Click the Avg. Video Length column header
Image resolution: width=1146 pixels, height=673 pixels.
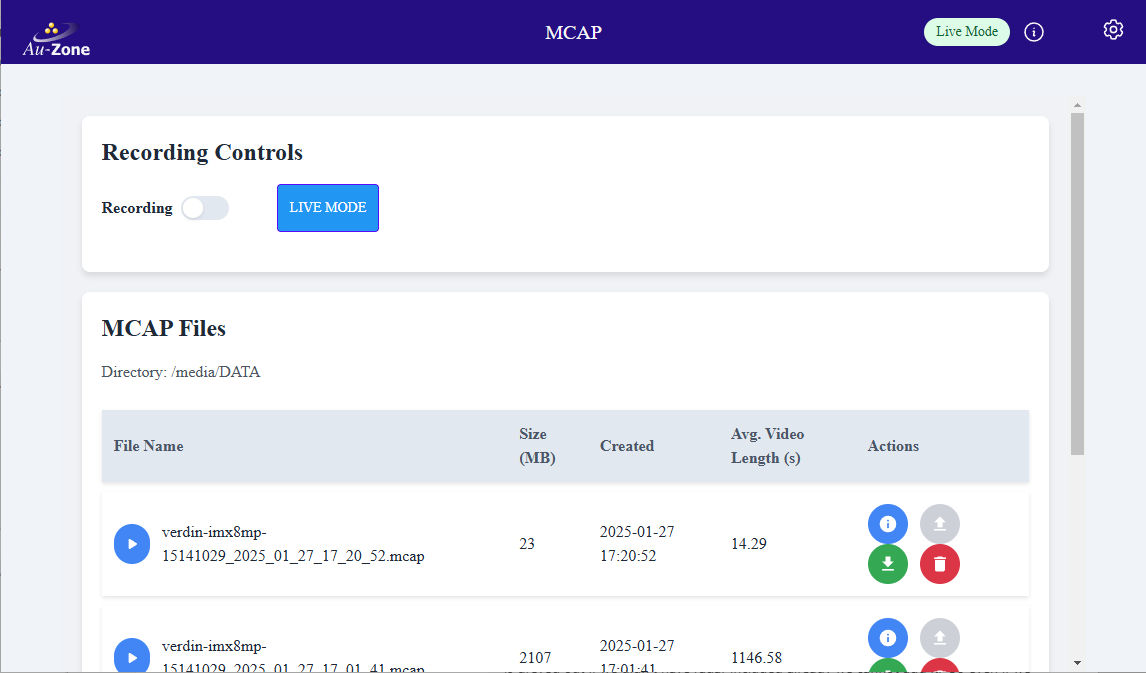(x=767, y=446)
